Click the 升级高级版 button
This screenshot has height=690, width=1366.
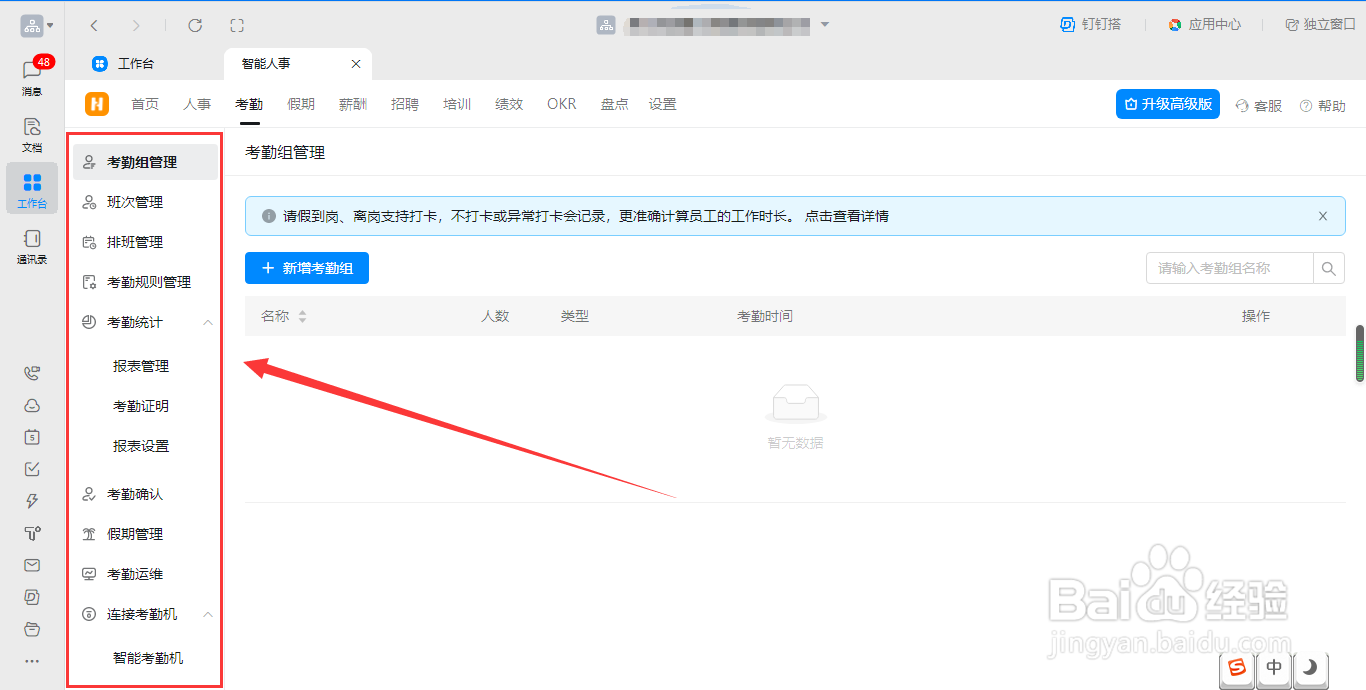(x=1167, y=104)
